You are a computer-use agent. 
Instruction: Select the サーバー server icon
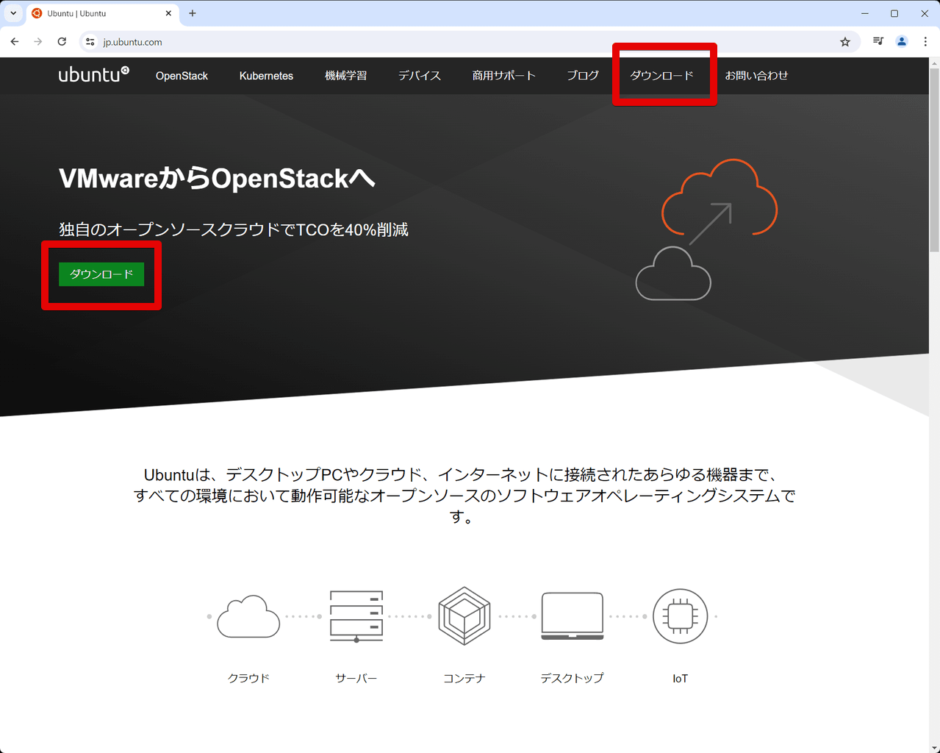pyautogui.click(x=356, y=616)
